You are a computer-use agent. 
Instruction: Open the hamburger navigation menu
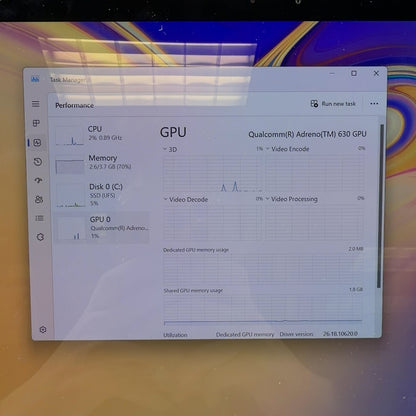point(36,104)
